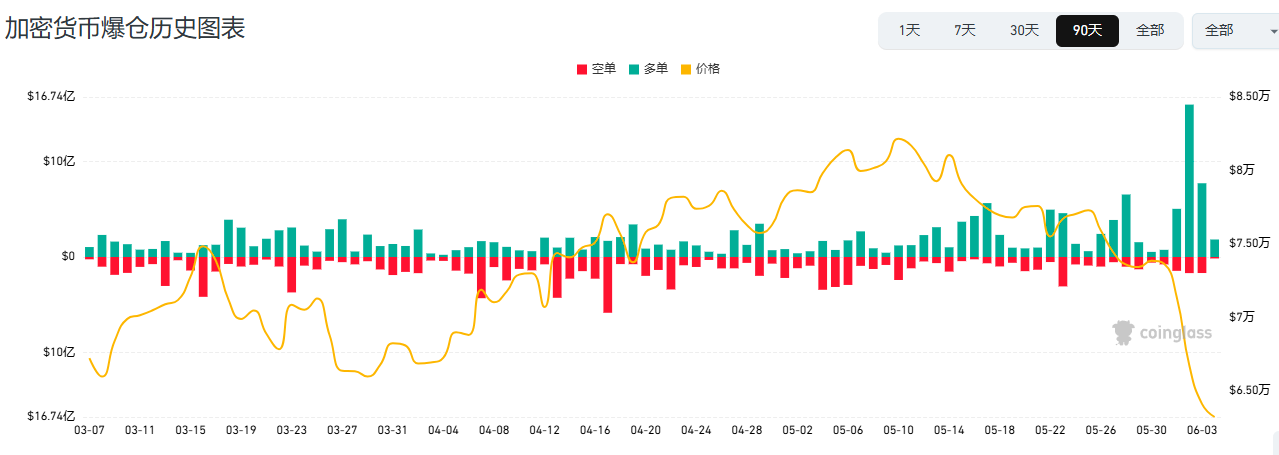
Task: Click the 04-20 date axis label
Action: click(645, 430)
